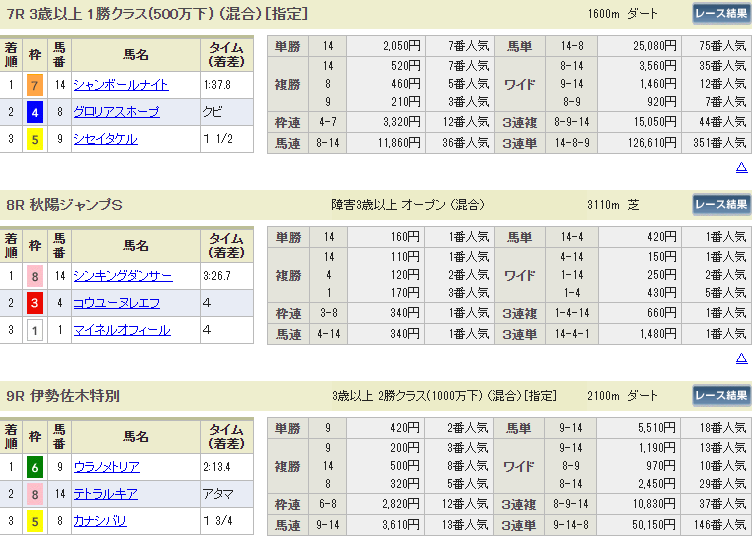This screenshot has height=537, width=752.
Task: Open horse page for ウラノメトリア
Action: click(106, 467)
